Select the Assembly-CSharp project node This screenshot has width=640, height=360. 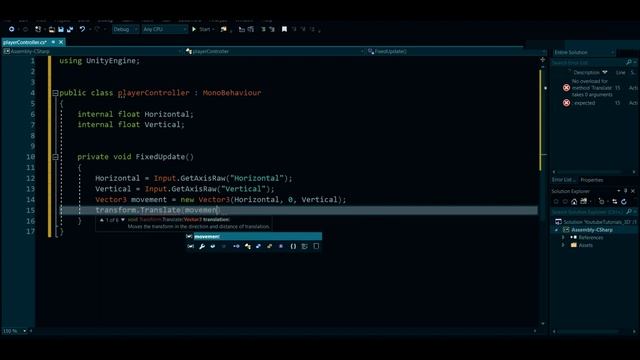(592, 230)
